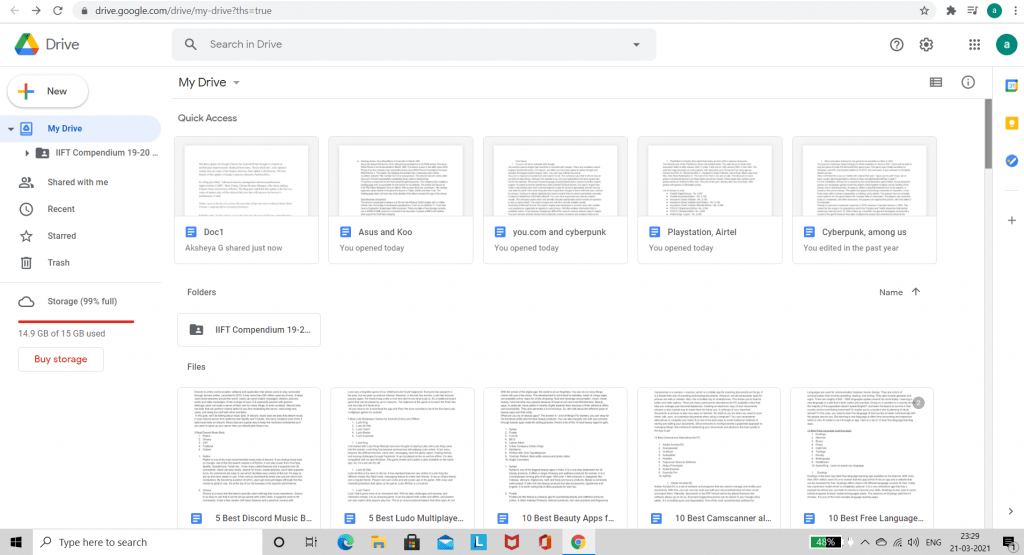Expand IIFT Compendium folder in sidebar

[26, 153]
